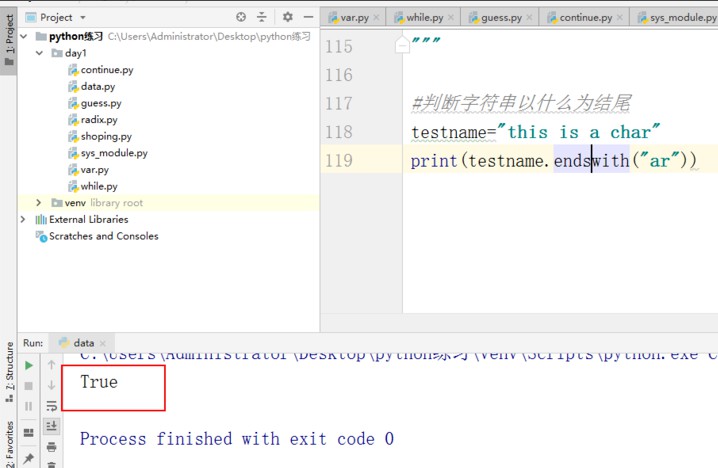The width and height of the screenshot is (718, 468).
Task: Place cursor in endswith call
Action: click(591, 161)
